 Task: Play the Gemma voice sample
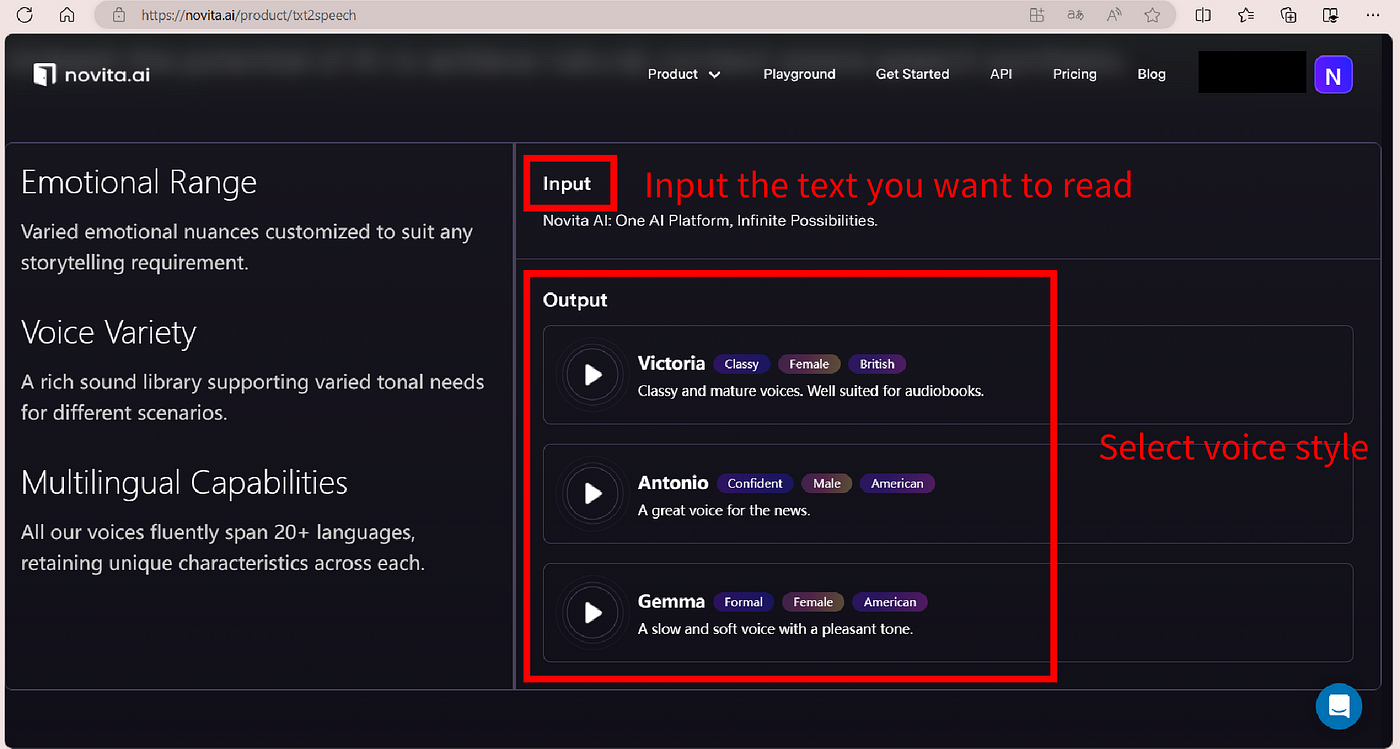pyautogui.click(x=593, y=612)
